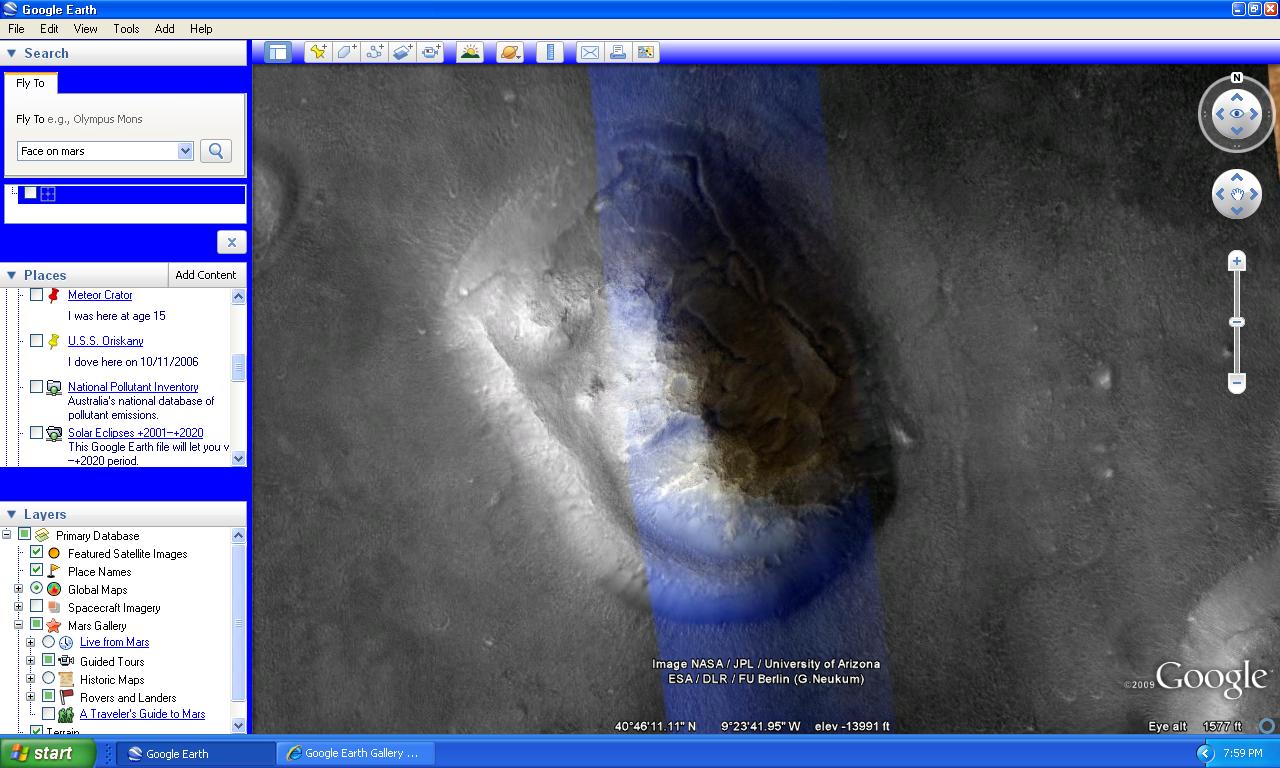Open the Meteor Crator link
The height and width of the screenshot is (768, 1280).
point(100,295)
